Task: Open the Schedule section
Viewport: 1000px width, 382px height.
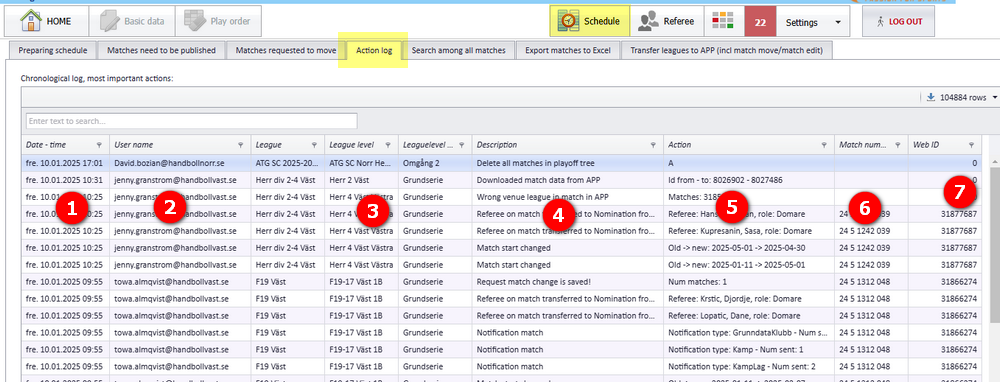Action: click(x=590, y=21)
